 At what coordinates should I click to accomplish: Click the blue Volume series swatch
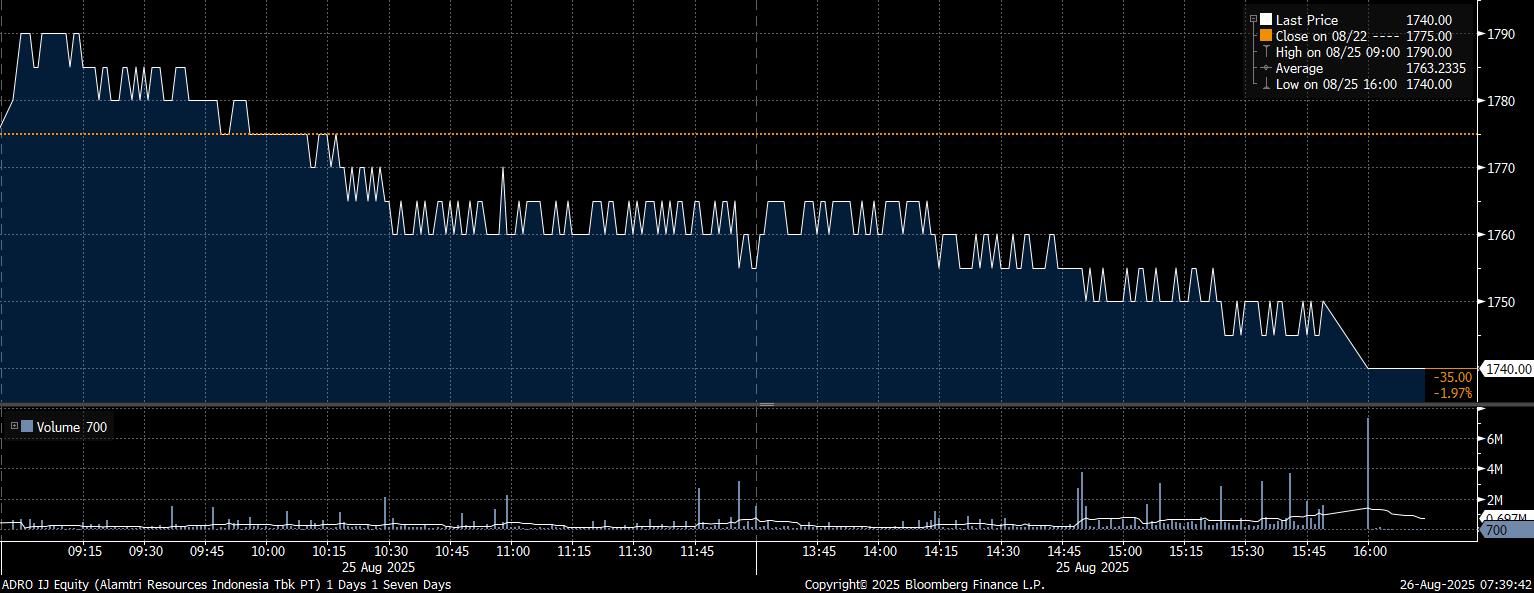27,427
